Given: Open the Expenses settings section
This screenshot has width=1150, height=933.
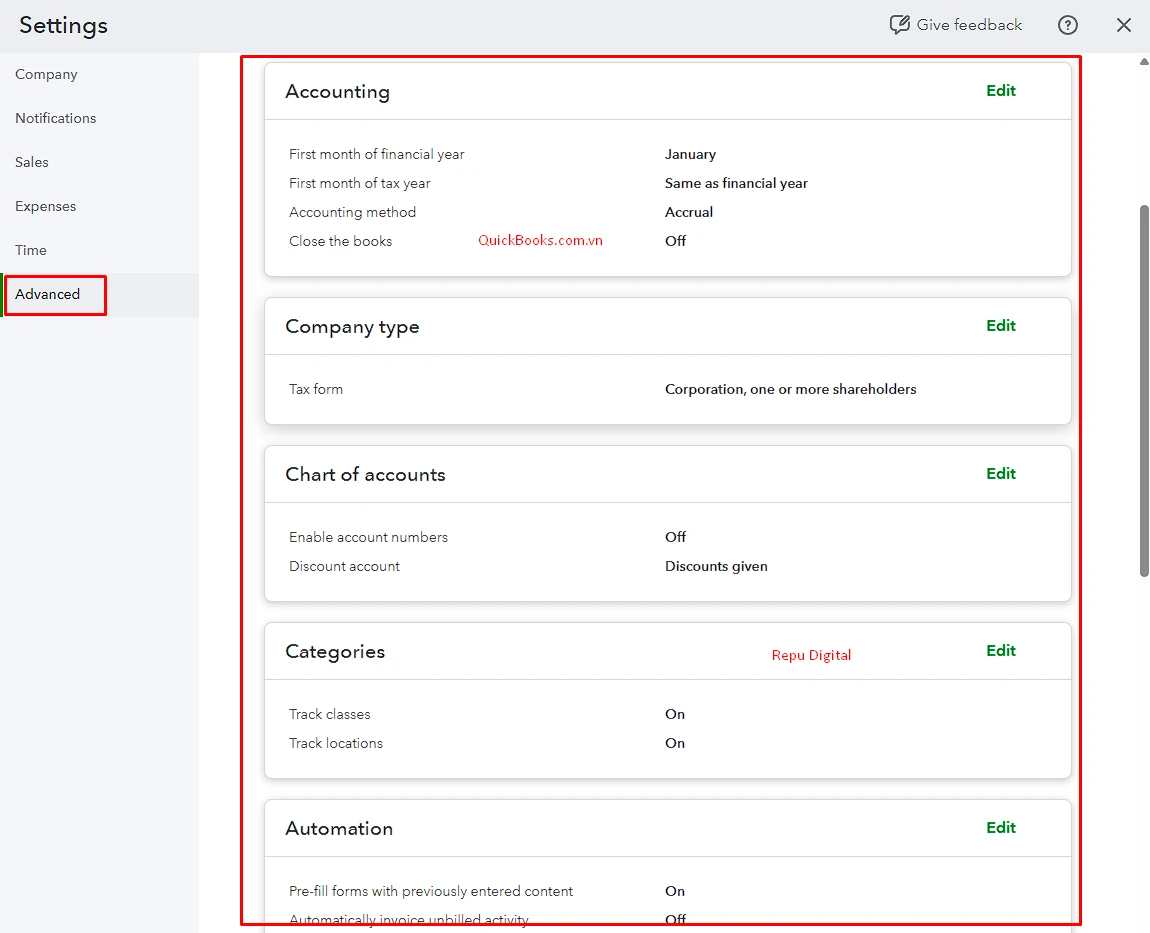Looking at the screenshot, I should click(45, 206).
